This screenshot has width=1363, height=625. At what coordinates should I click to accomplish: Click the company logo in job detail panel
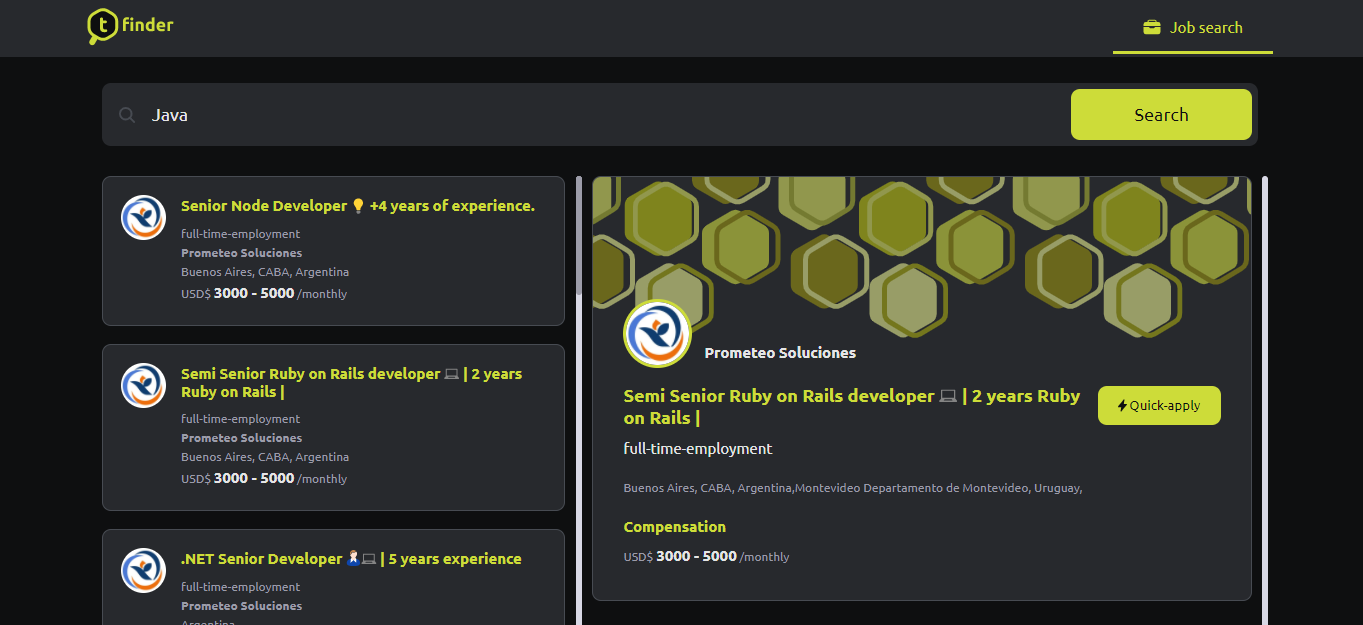point(657,334)
